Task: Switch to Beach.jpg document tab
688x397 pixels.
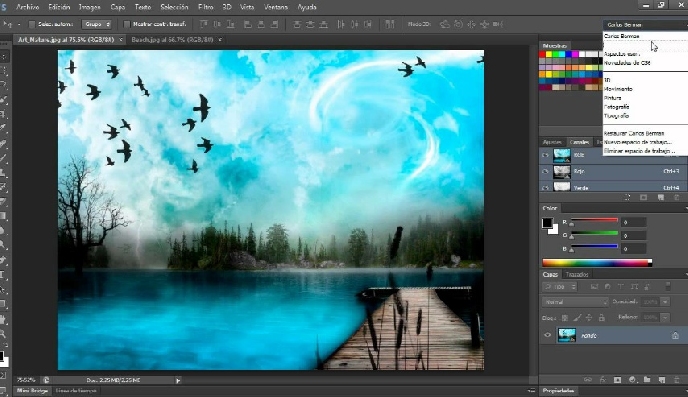Action: click(x=172, y=39)
